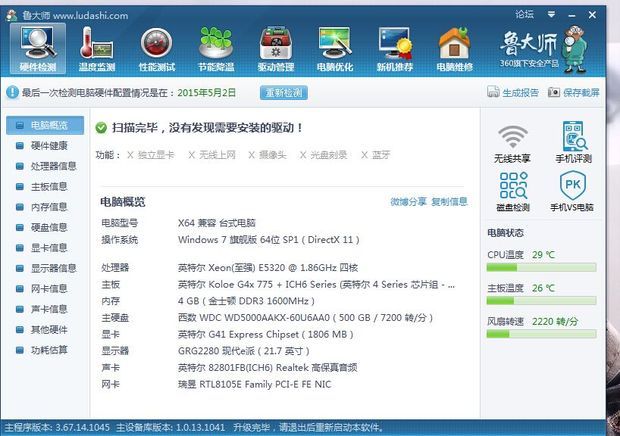Select 电脑概览 in the sidebar

point(45,125)
